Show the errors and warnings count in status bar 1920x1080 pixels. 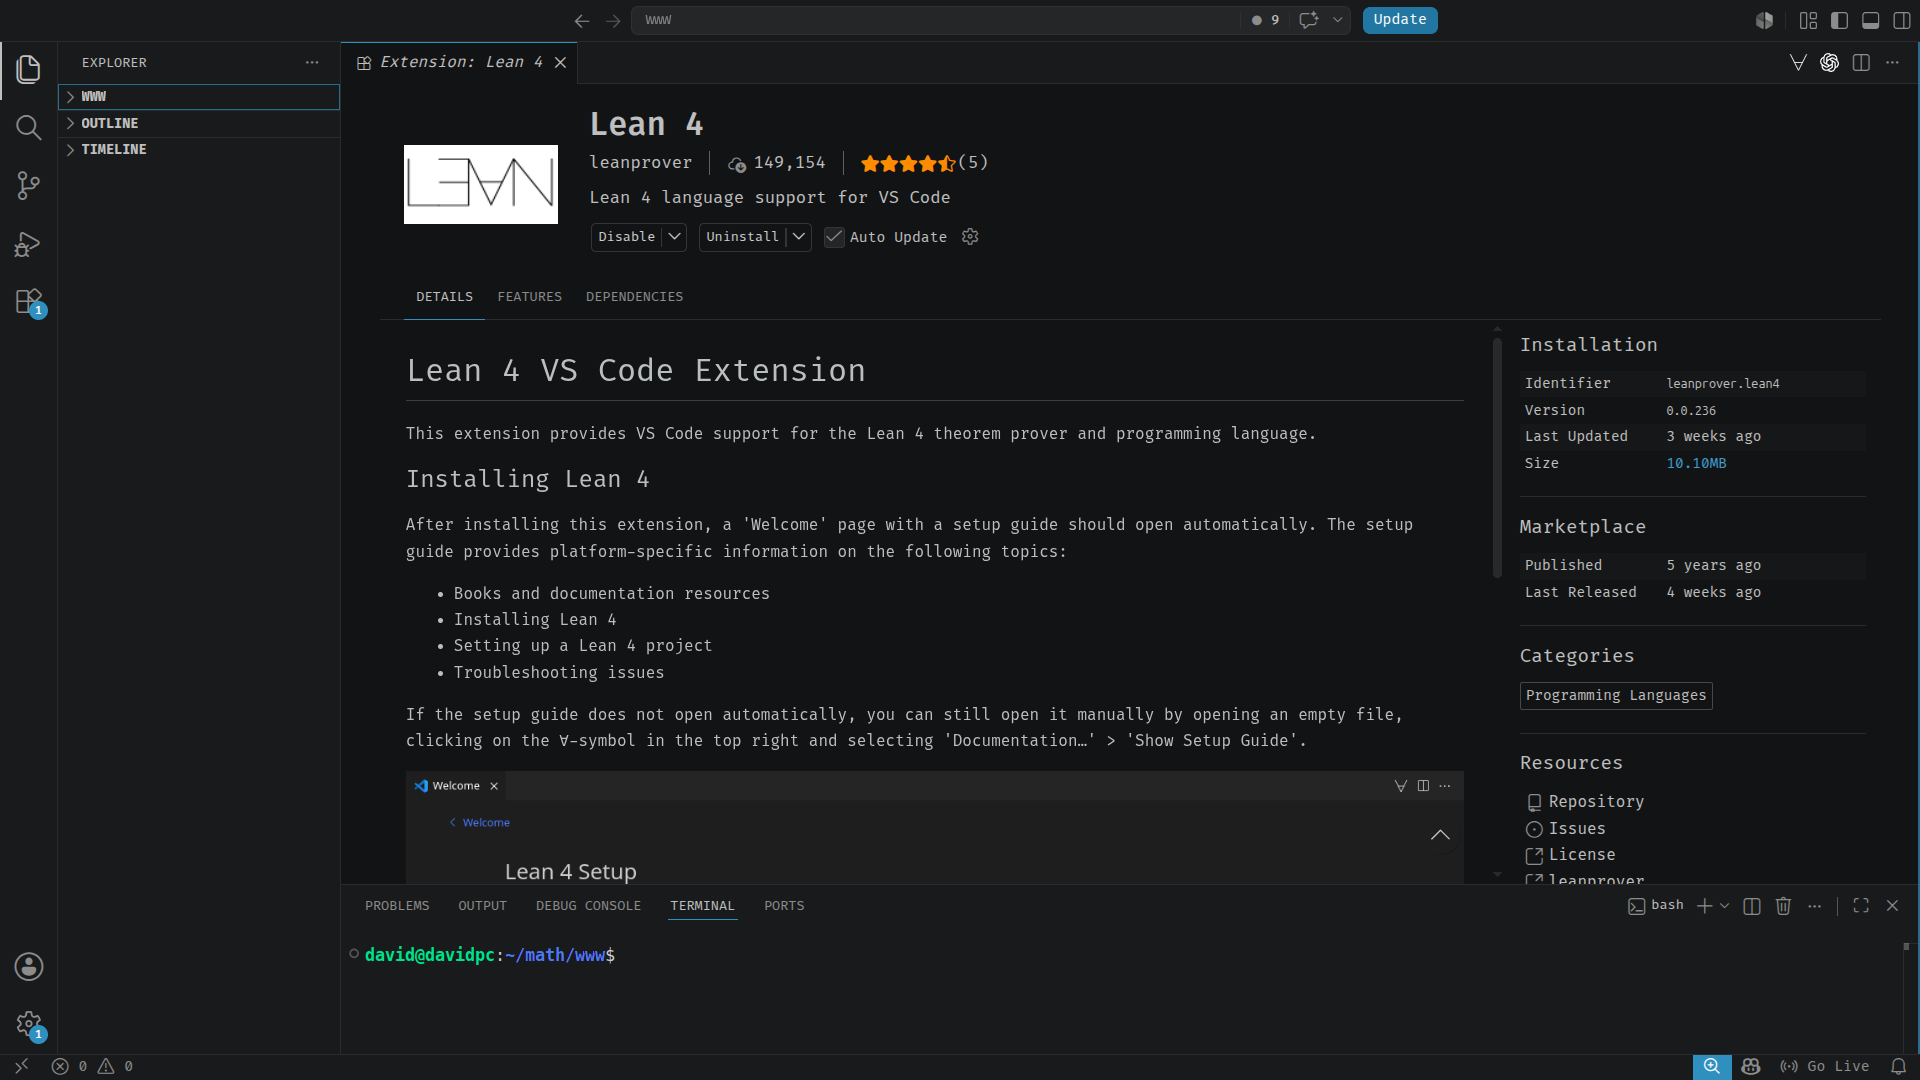tap(92, 1066)
